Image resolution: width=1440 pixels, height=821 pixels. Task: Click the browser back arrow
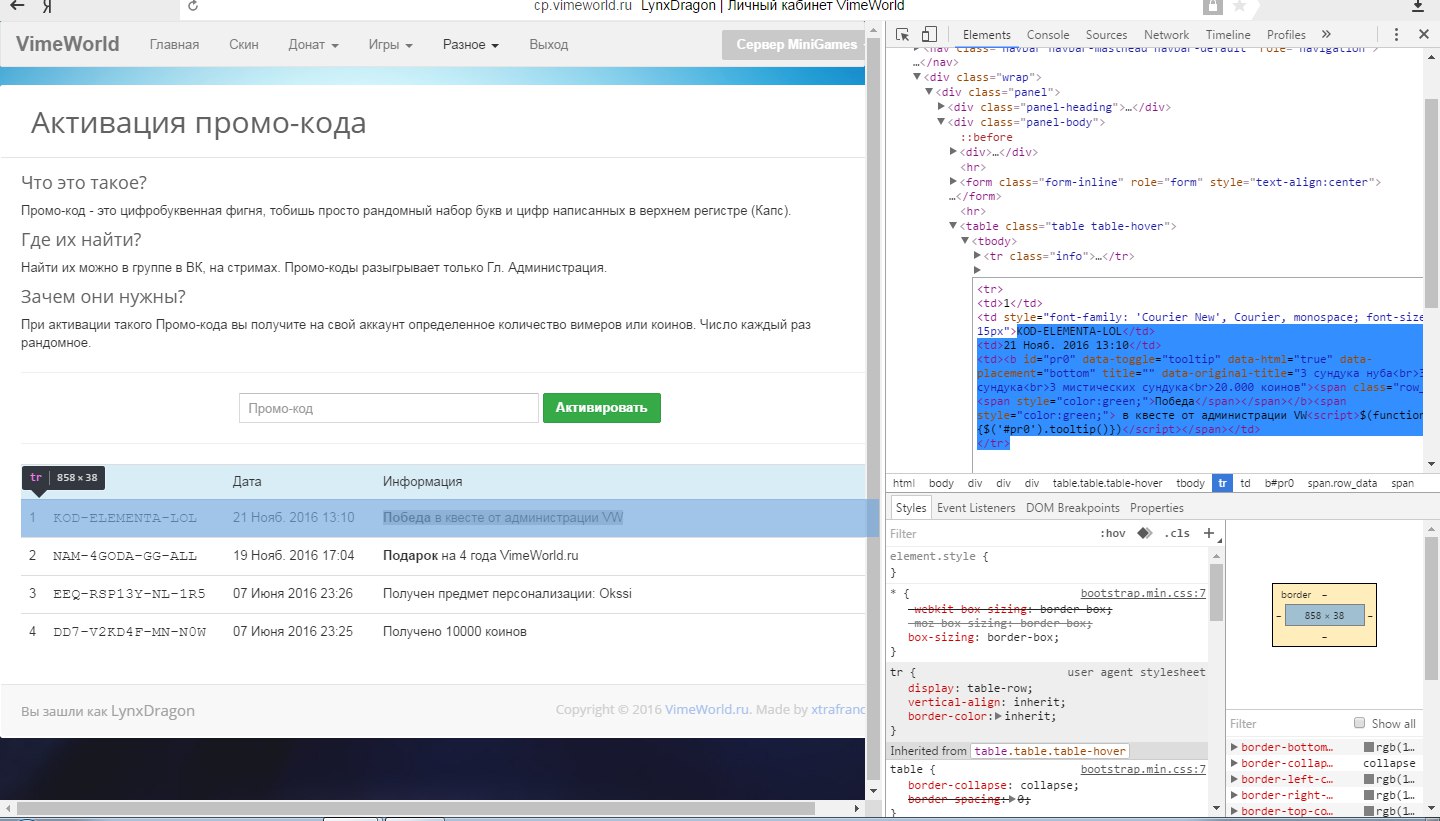pos(16,6)
